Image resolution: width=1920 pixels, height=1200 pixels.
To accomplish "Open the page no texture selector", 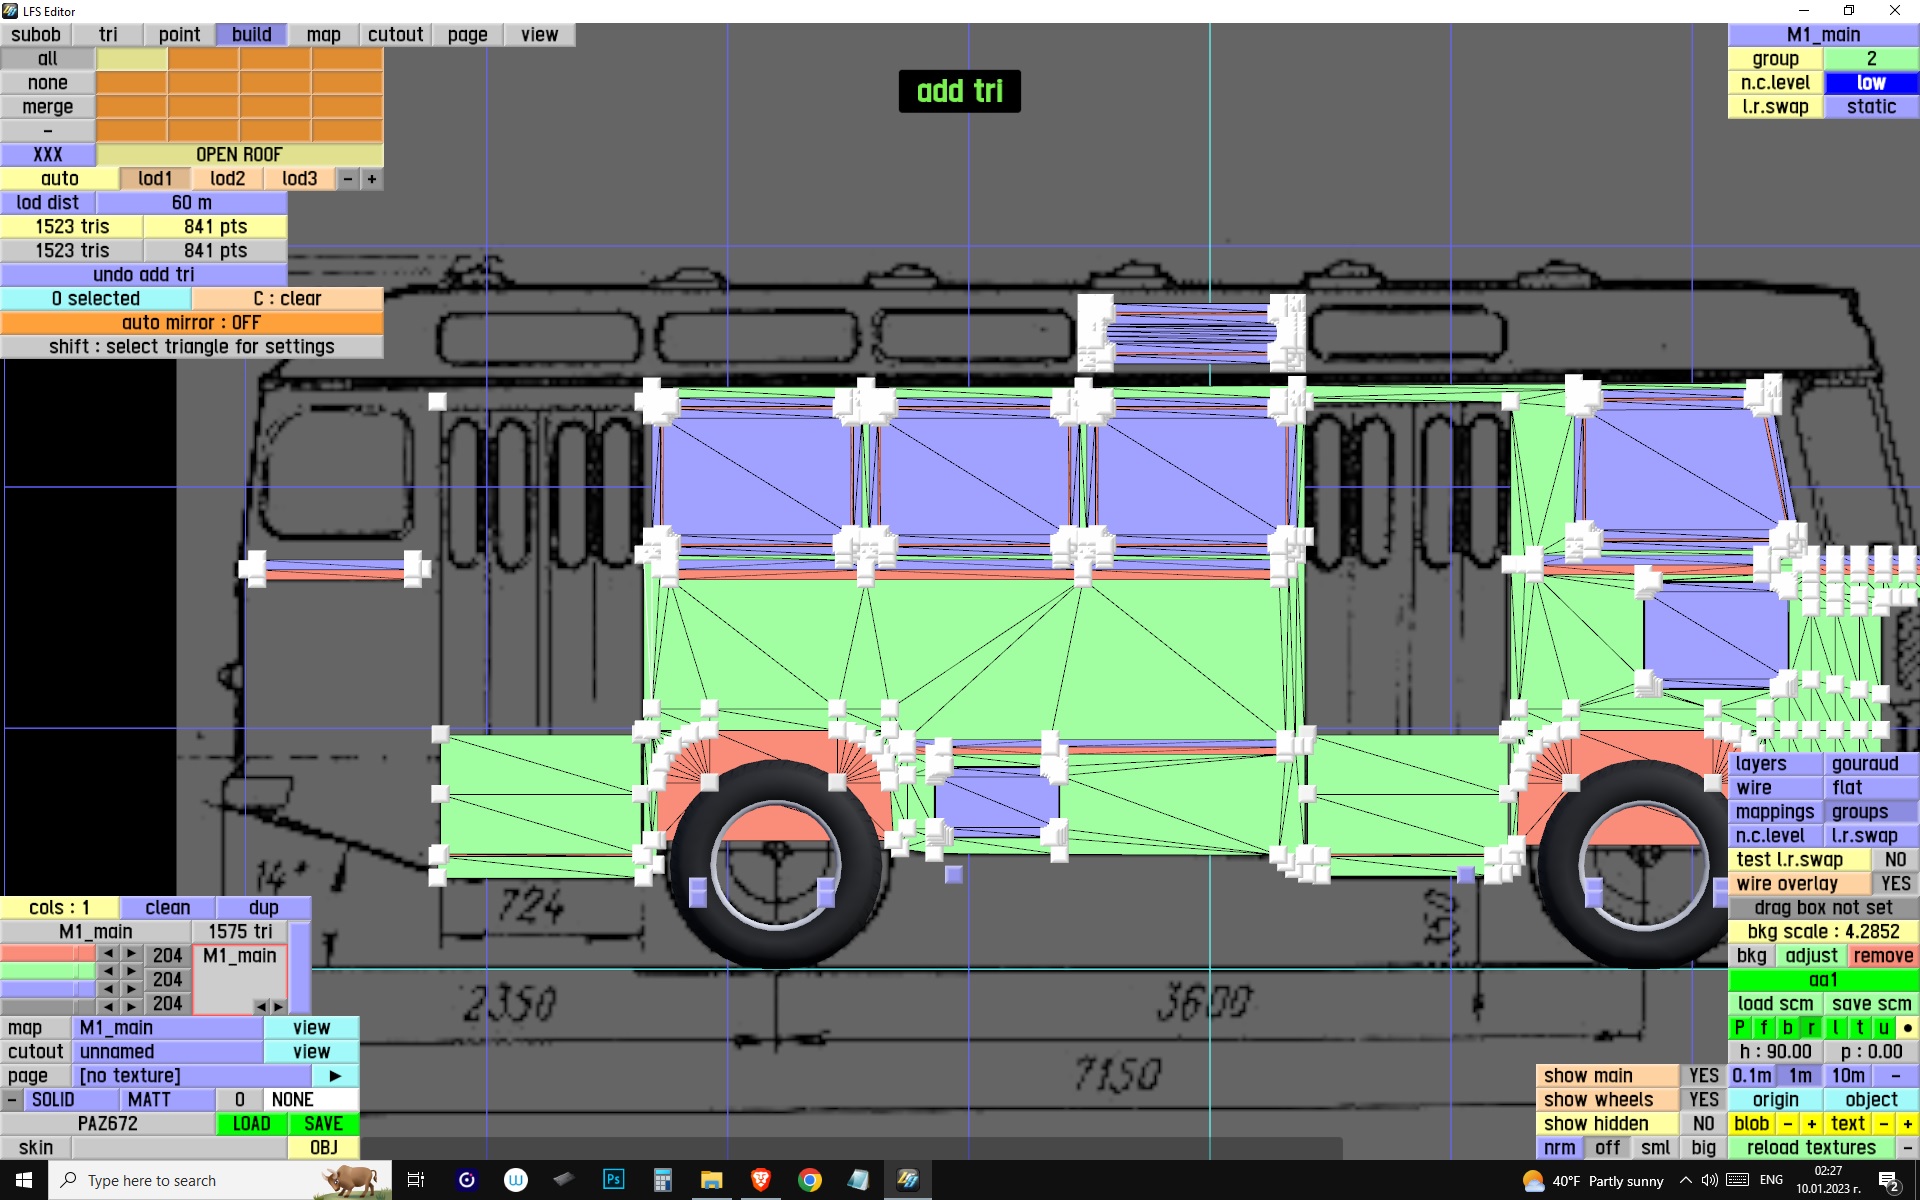I will 190,1076.
